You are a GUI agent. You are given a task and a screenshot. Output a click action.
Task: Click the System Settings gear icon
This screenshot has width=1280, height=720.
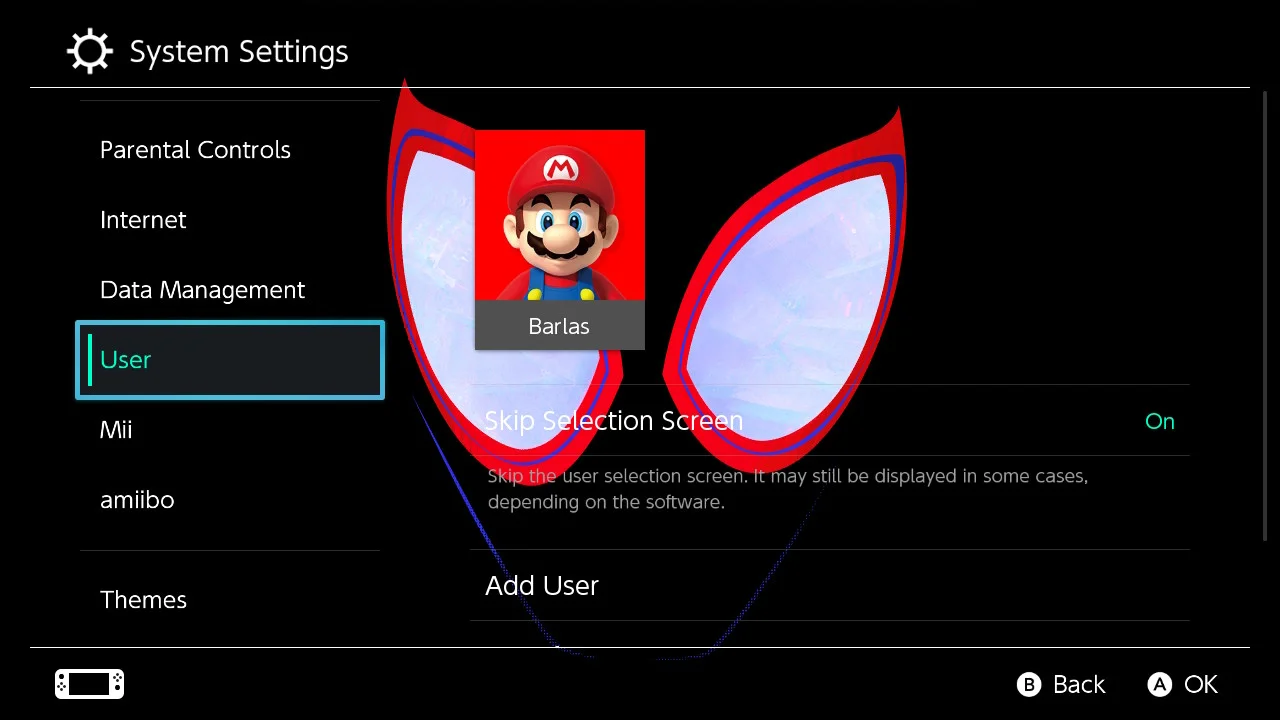point(89,51)
